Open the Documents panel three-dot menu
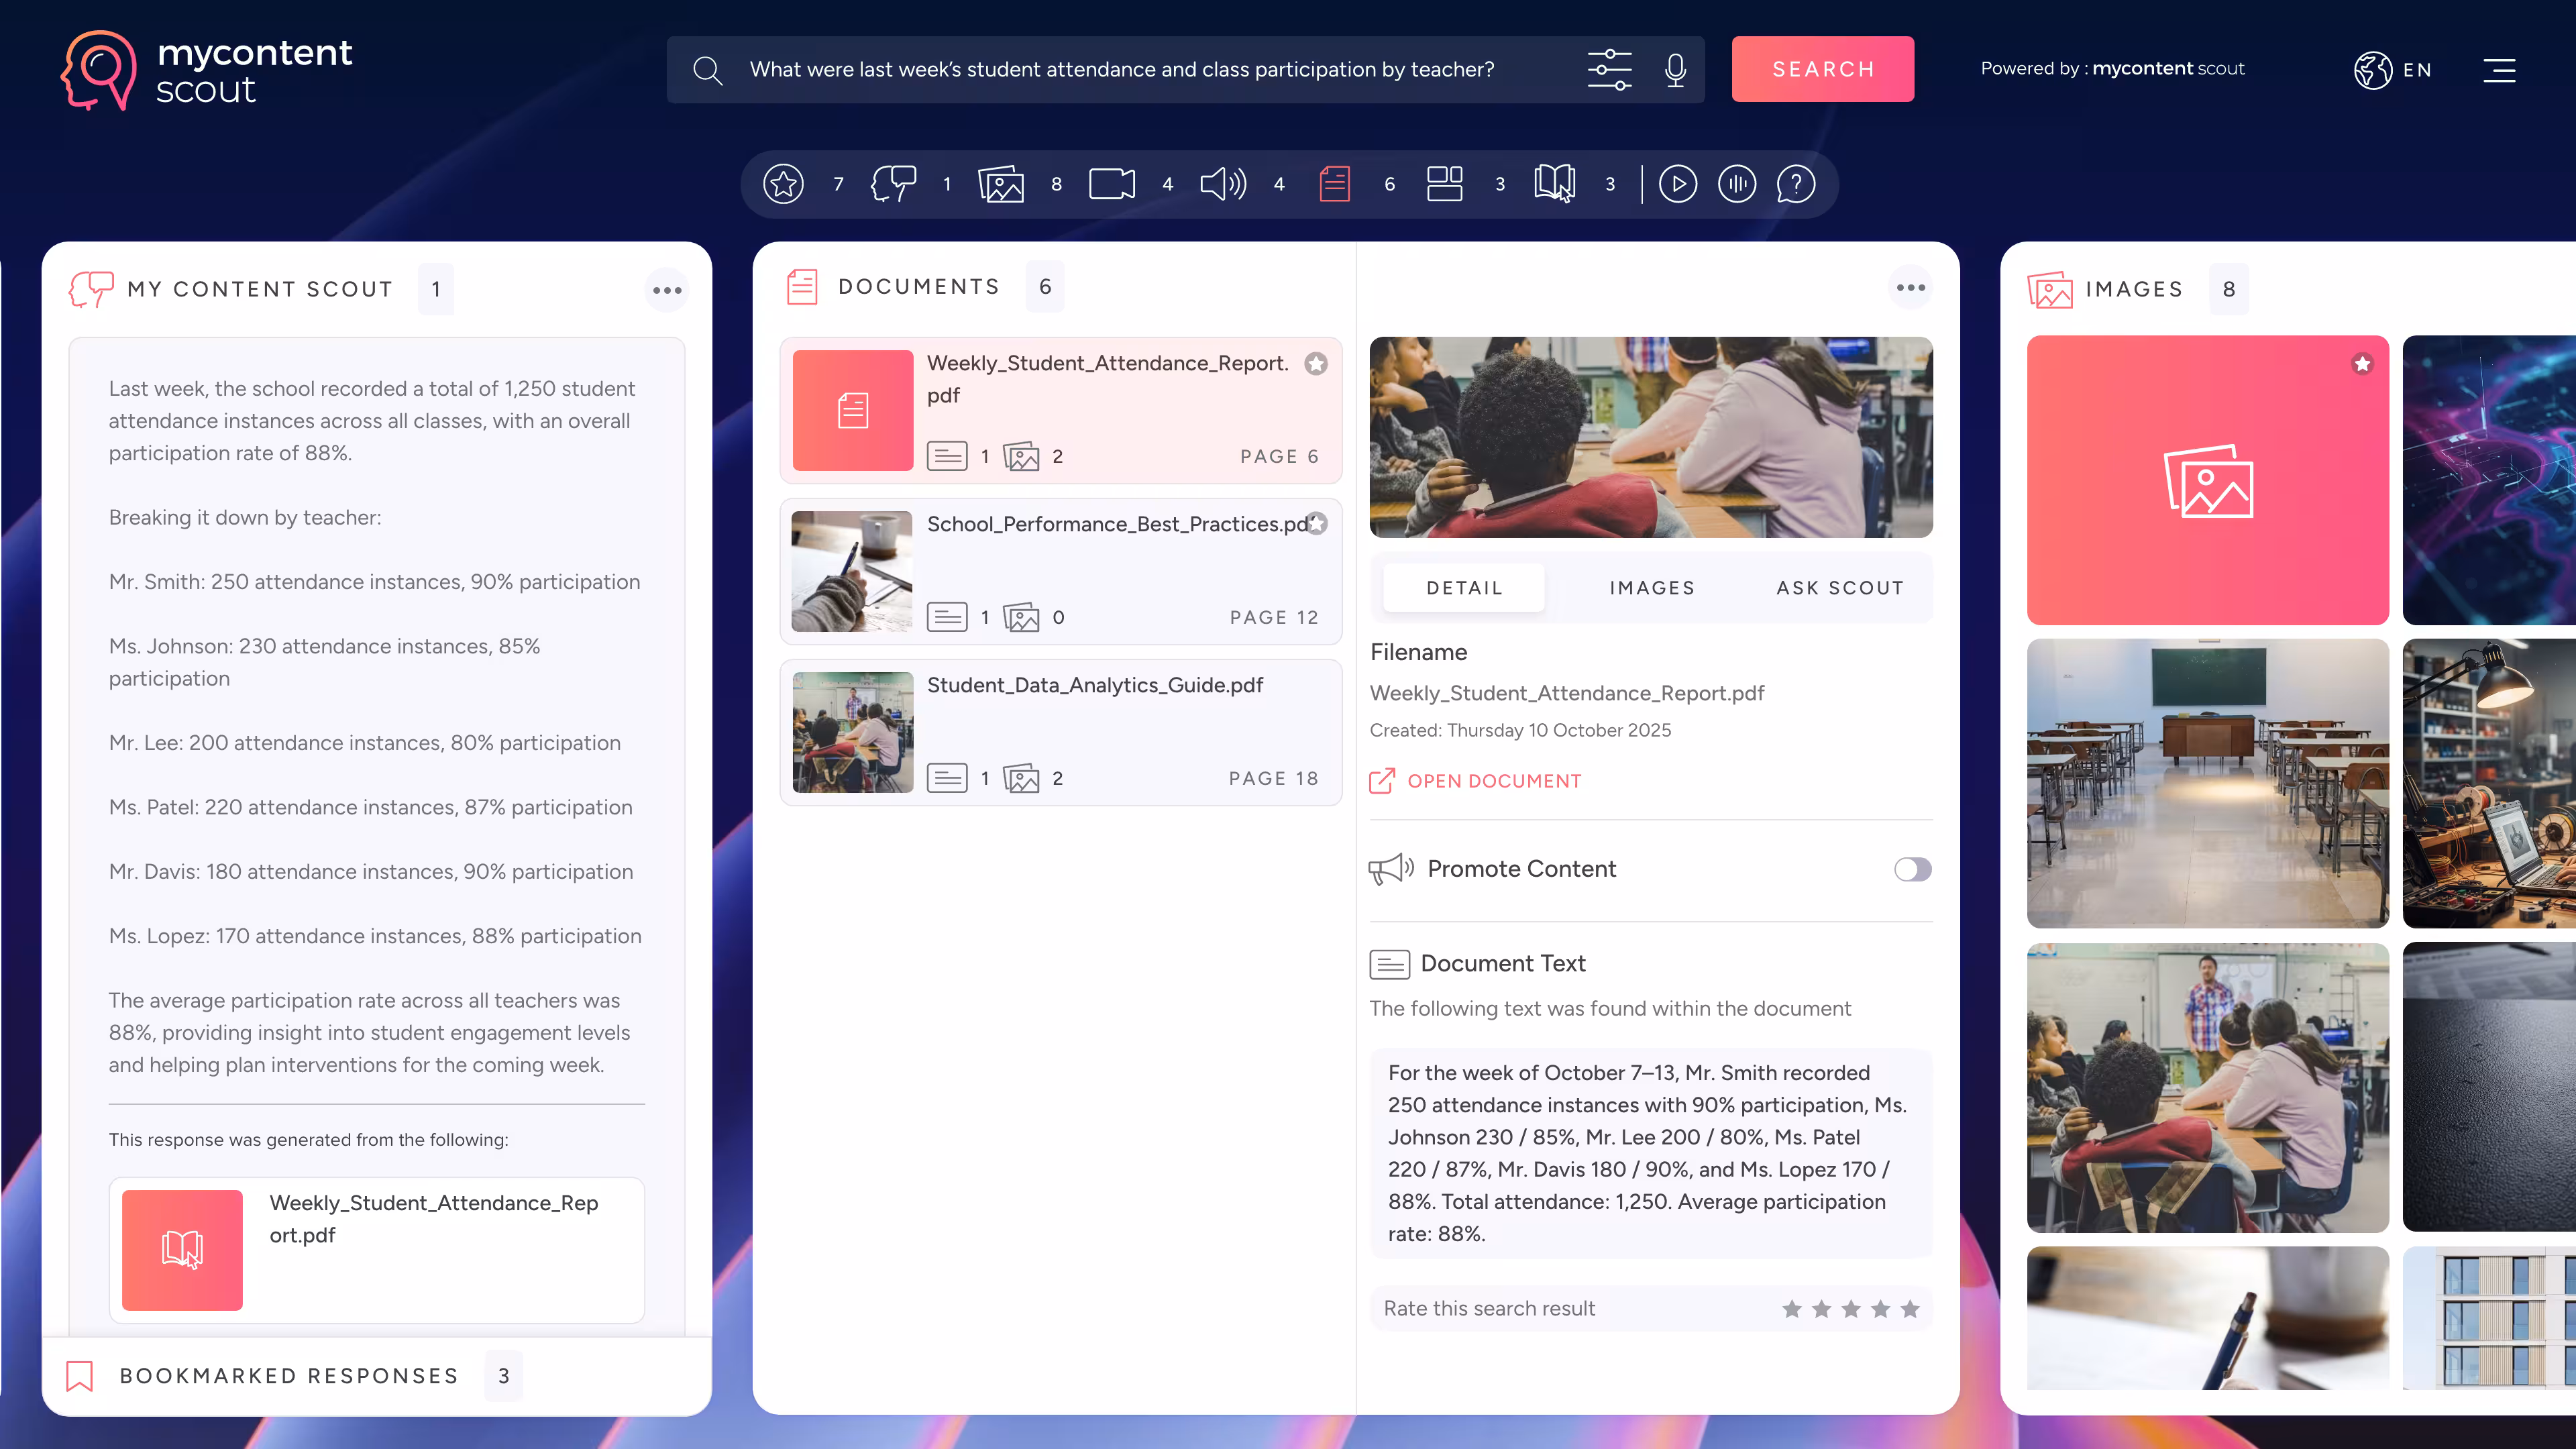This screenshot has width=2576, height=1449. pyautogui.click(x=1910, y=288)
